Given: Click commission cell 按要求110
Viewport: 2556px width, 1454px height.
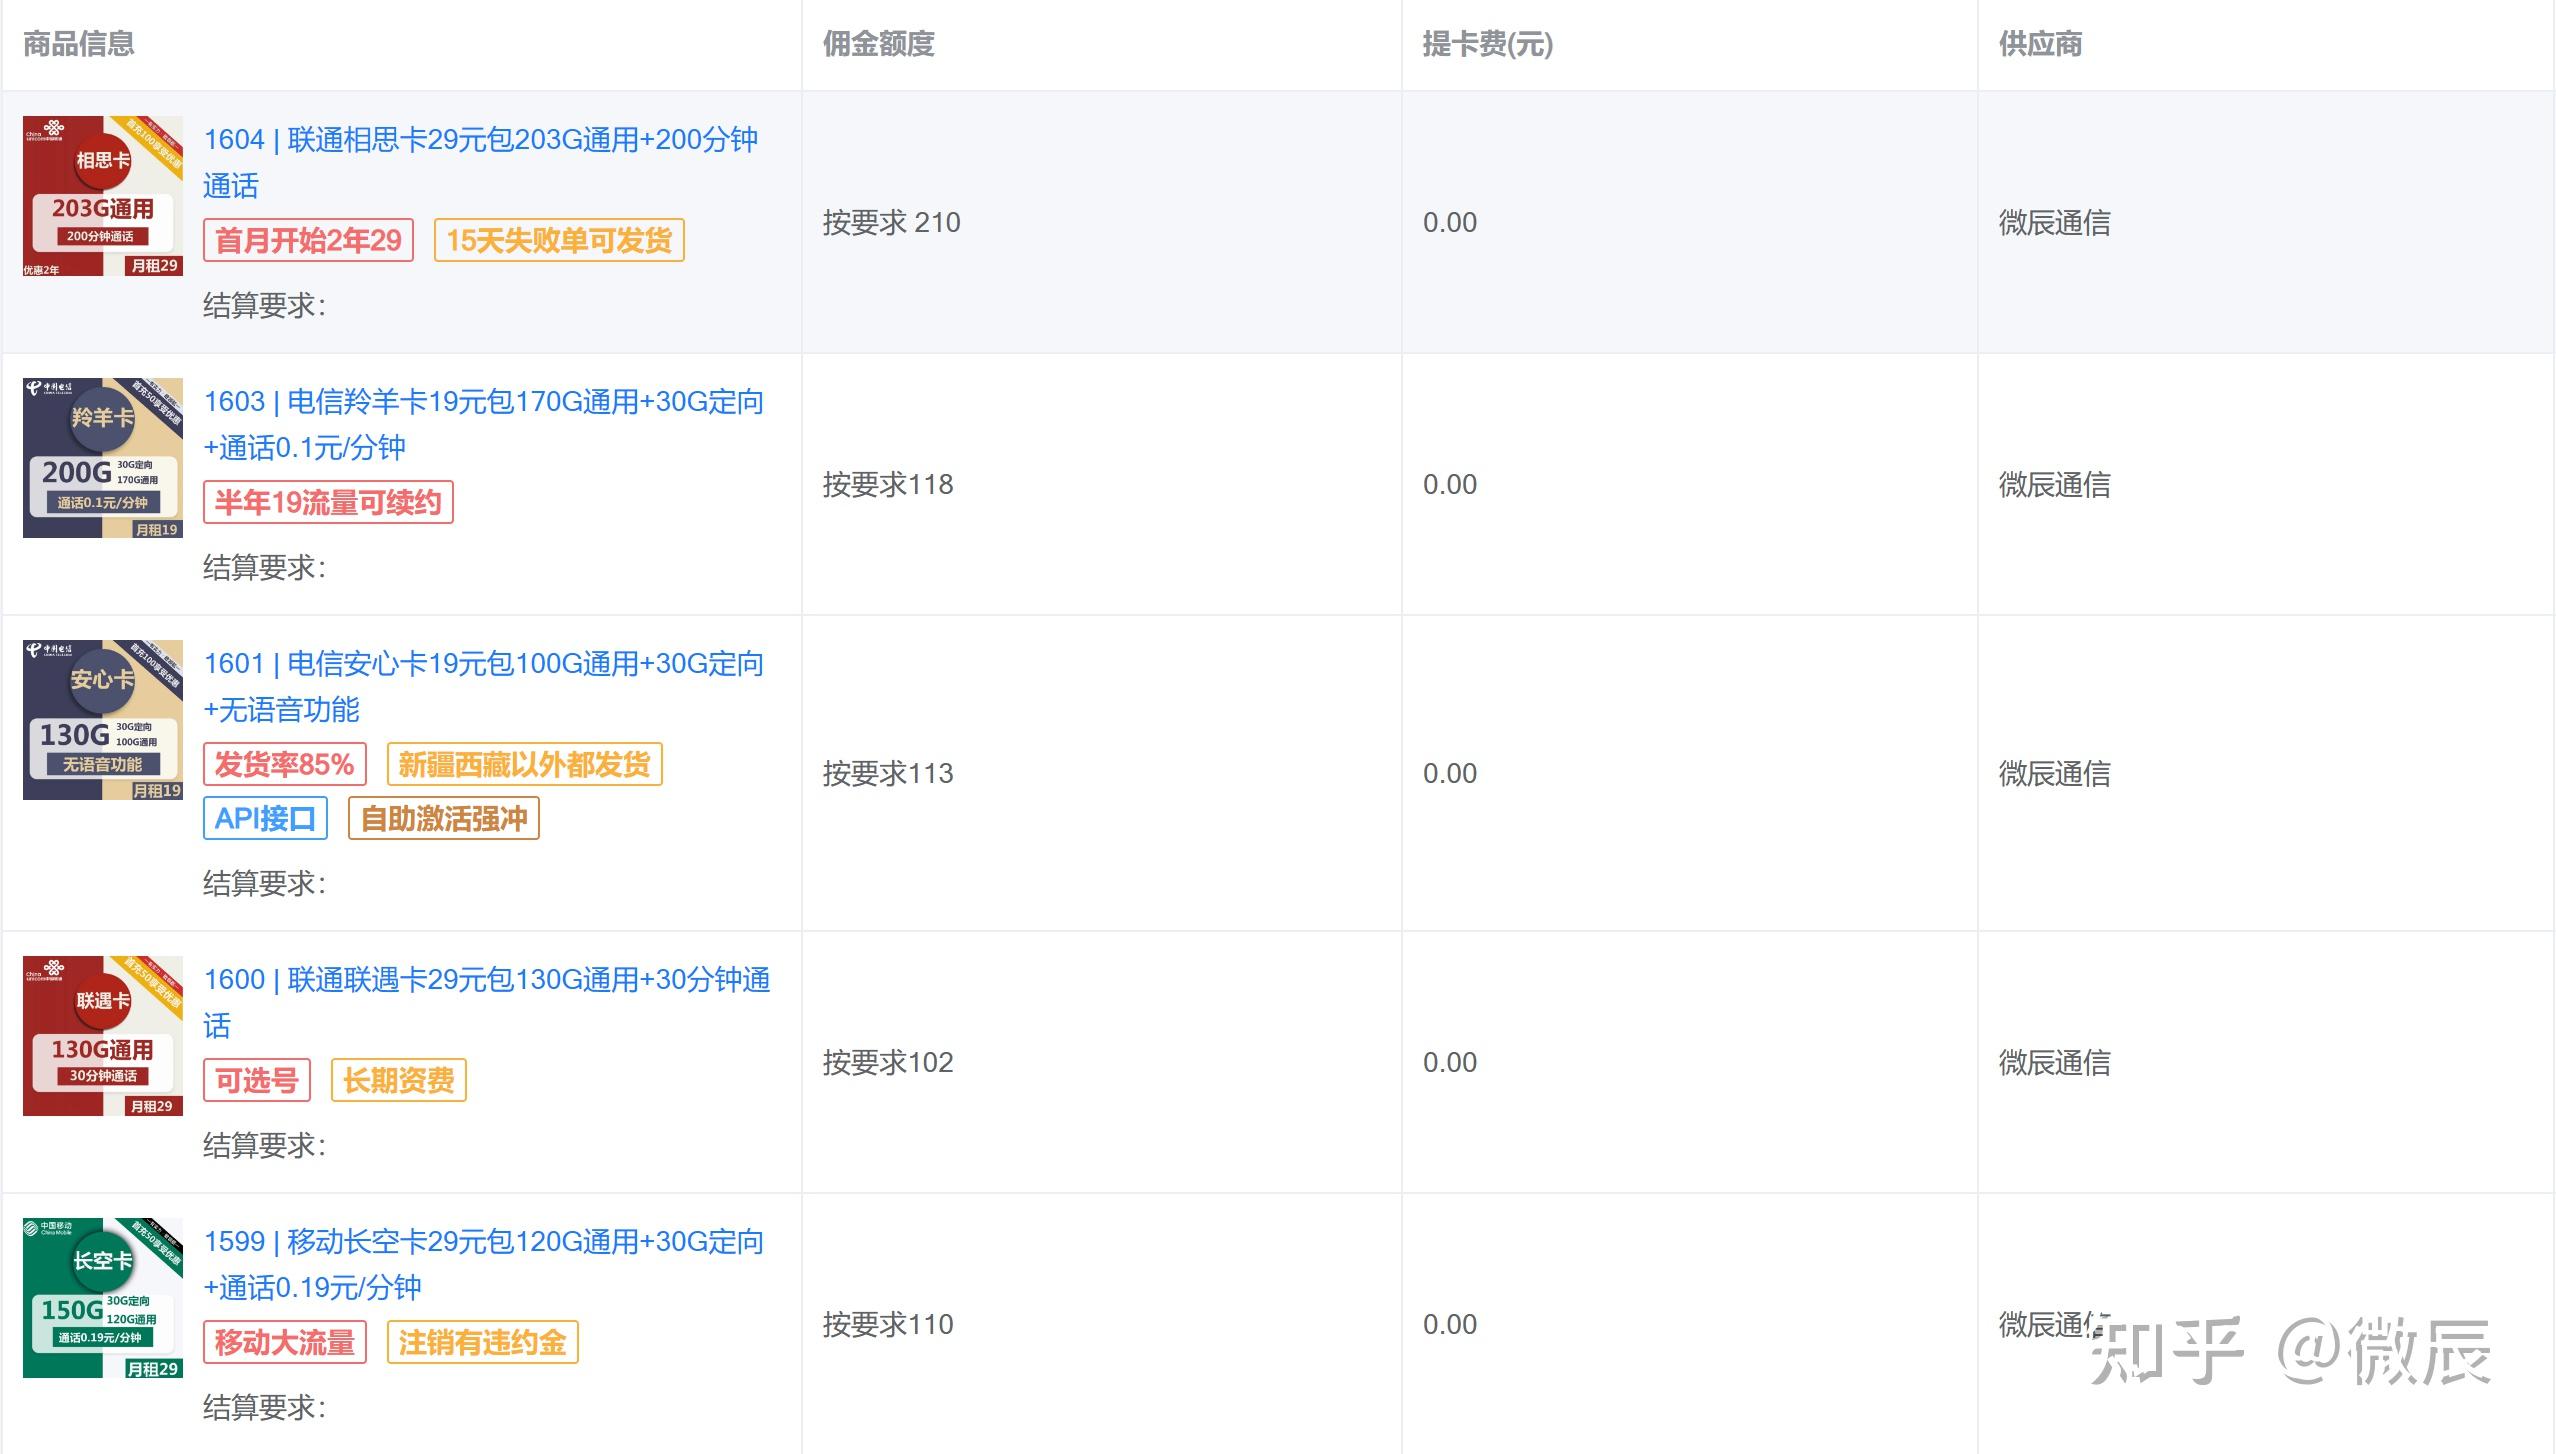Looking at the screenshot, I should click(x=888, y=1324).
